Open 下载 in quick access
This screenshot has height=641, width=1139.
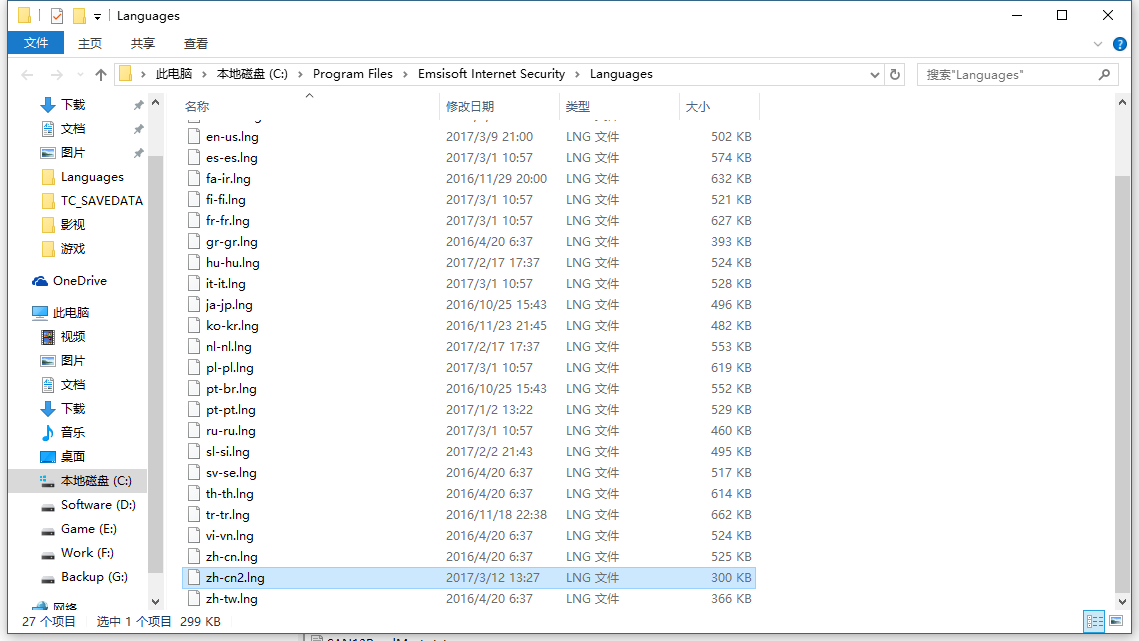coord(73,105)
